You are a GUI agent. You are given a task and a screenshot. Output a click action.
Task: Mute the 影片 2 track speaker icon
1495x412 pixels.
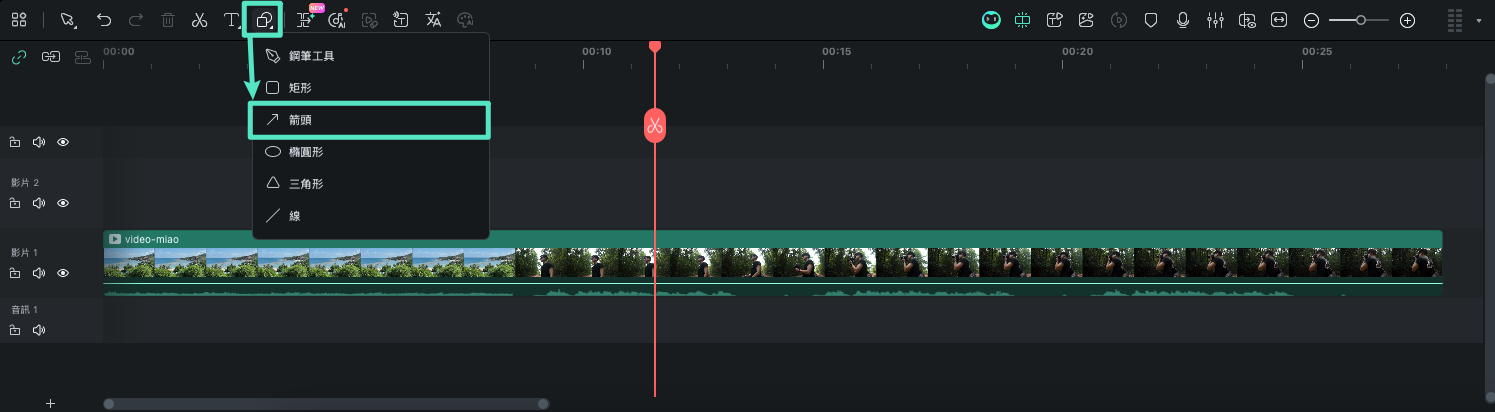coord(39,203)
